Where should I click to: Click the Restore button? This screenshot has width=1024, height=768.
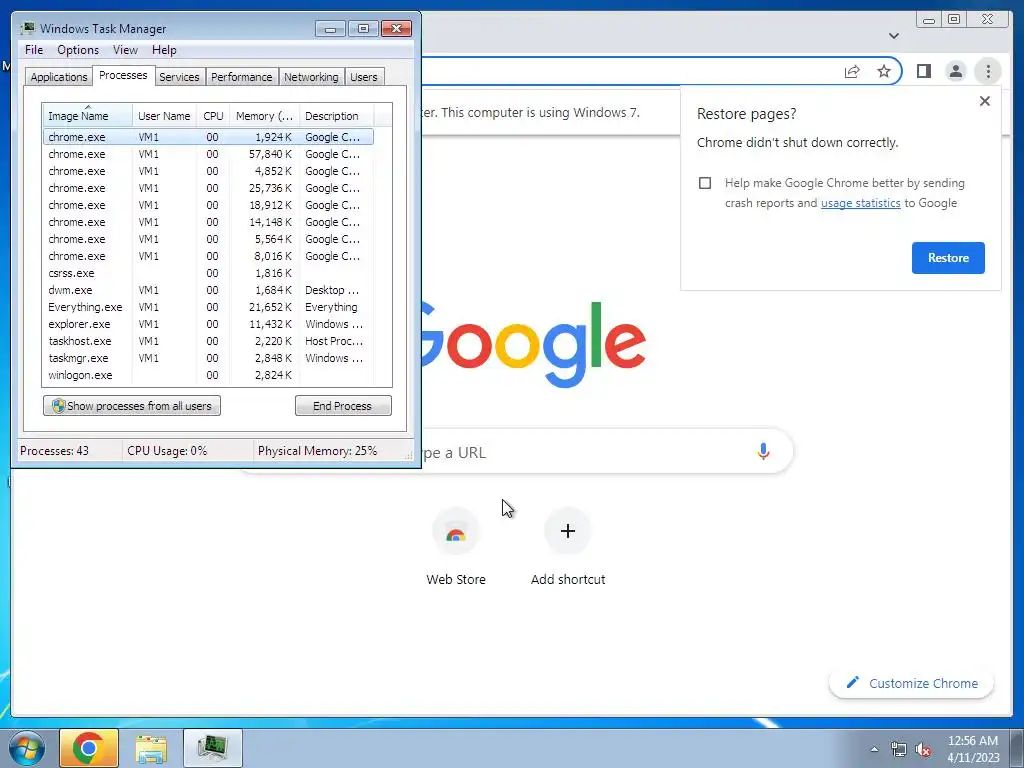948,258
